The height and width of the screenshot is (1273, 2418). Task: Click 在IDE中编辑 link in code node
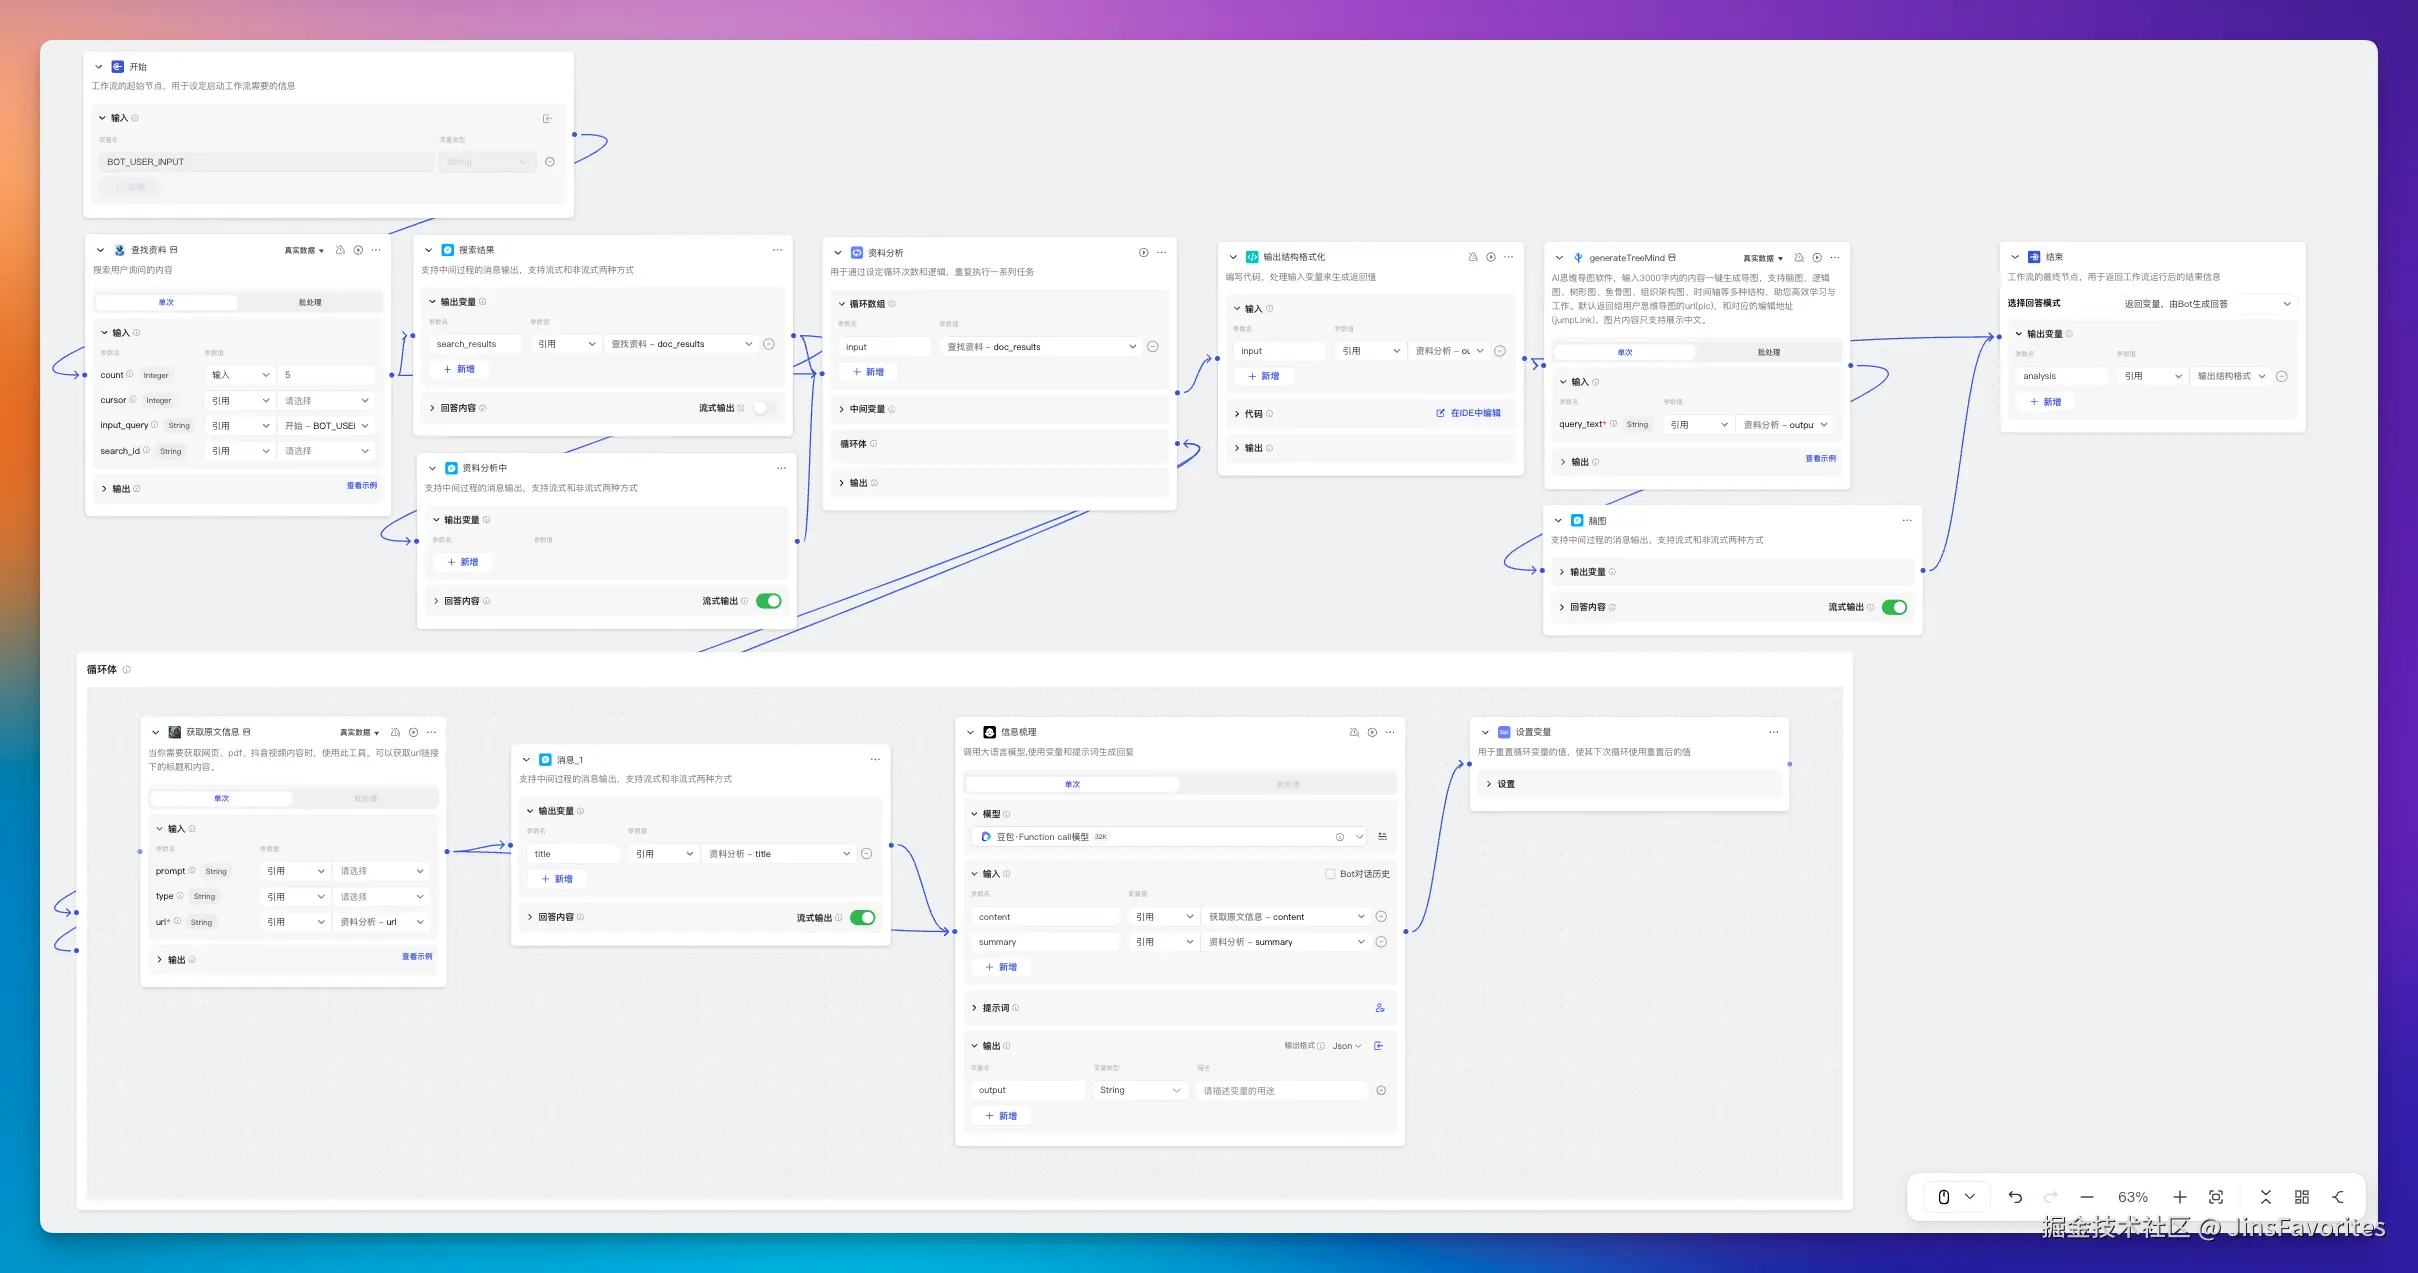point(1468,413)
